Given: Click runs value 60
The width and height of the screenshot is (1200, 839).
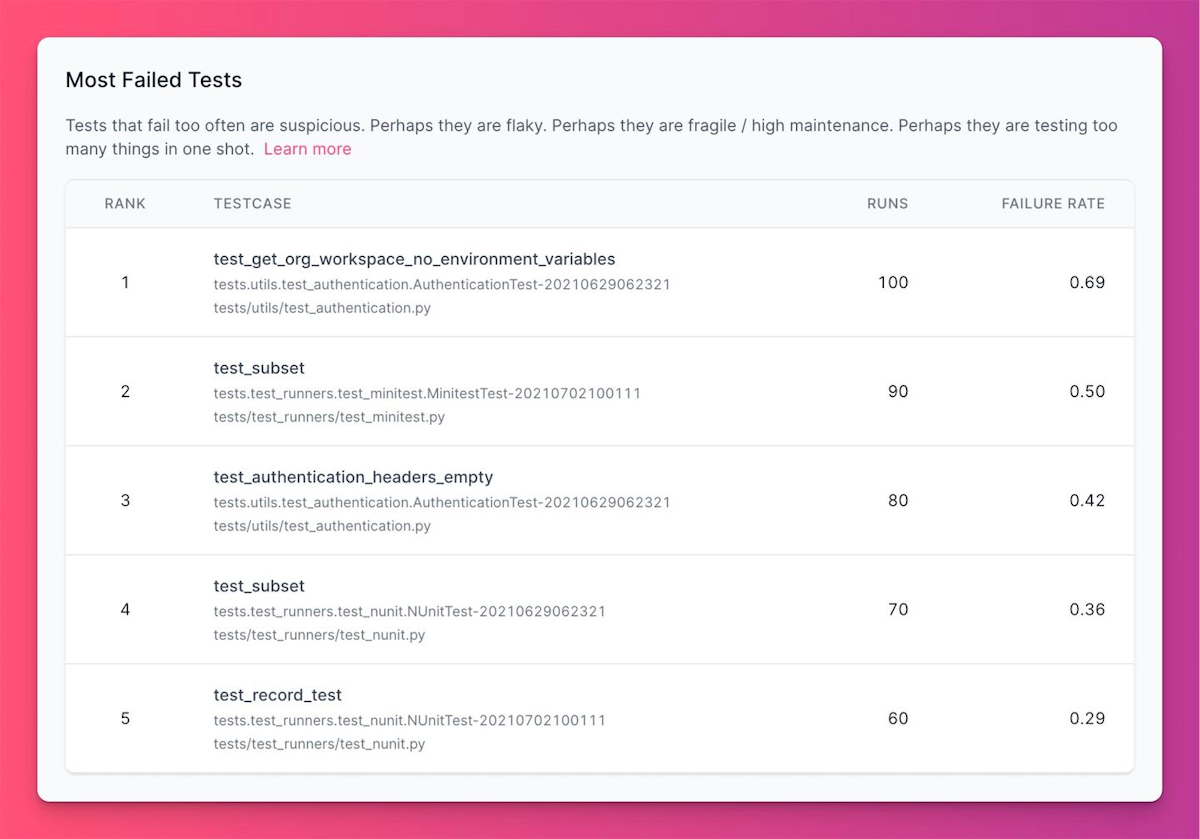Looking at the screenshot, I should coord(898,718).
